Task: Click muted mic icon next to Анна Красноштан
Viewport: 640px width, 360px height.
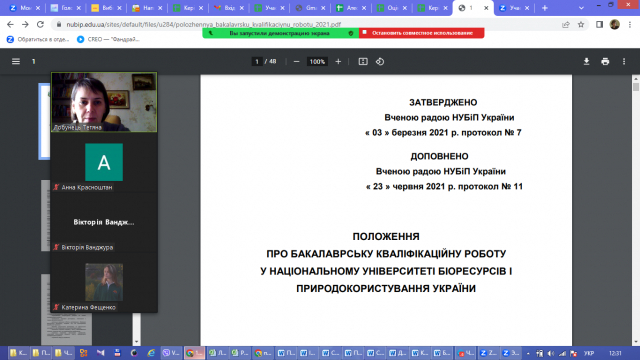Action: (56, 187)
